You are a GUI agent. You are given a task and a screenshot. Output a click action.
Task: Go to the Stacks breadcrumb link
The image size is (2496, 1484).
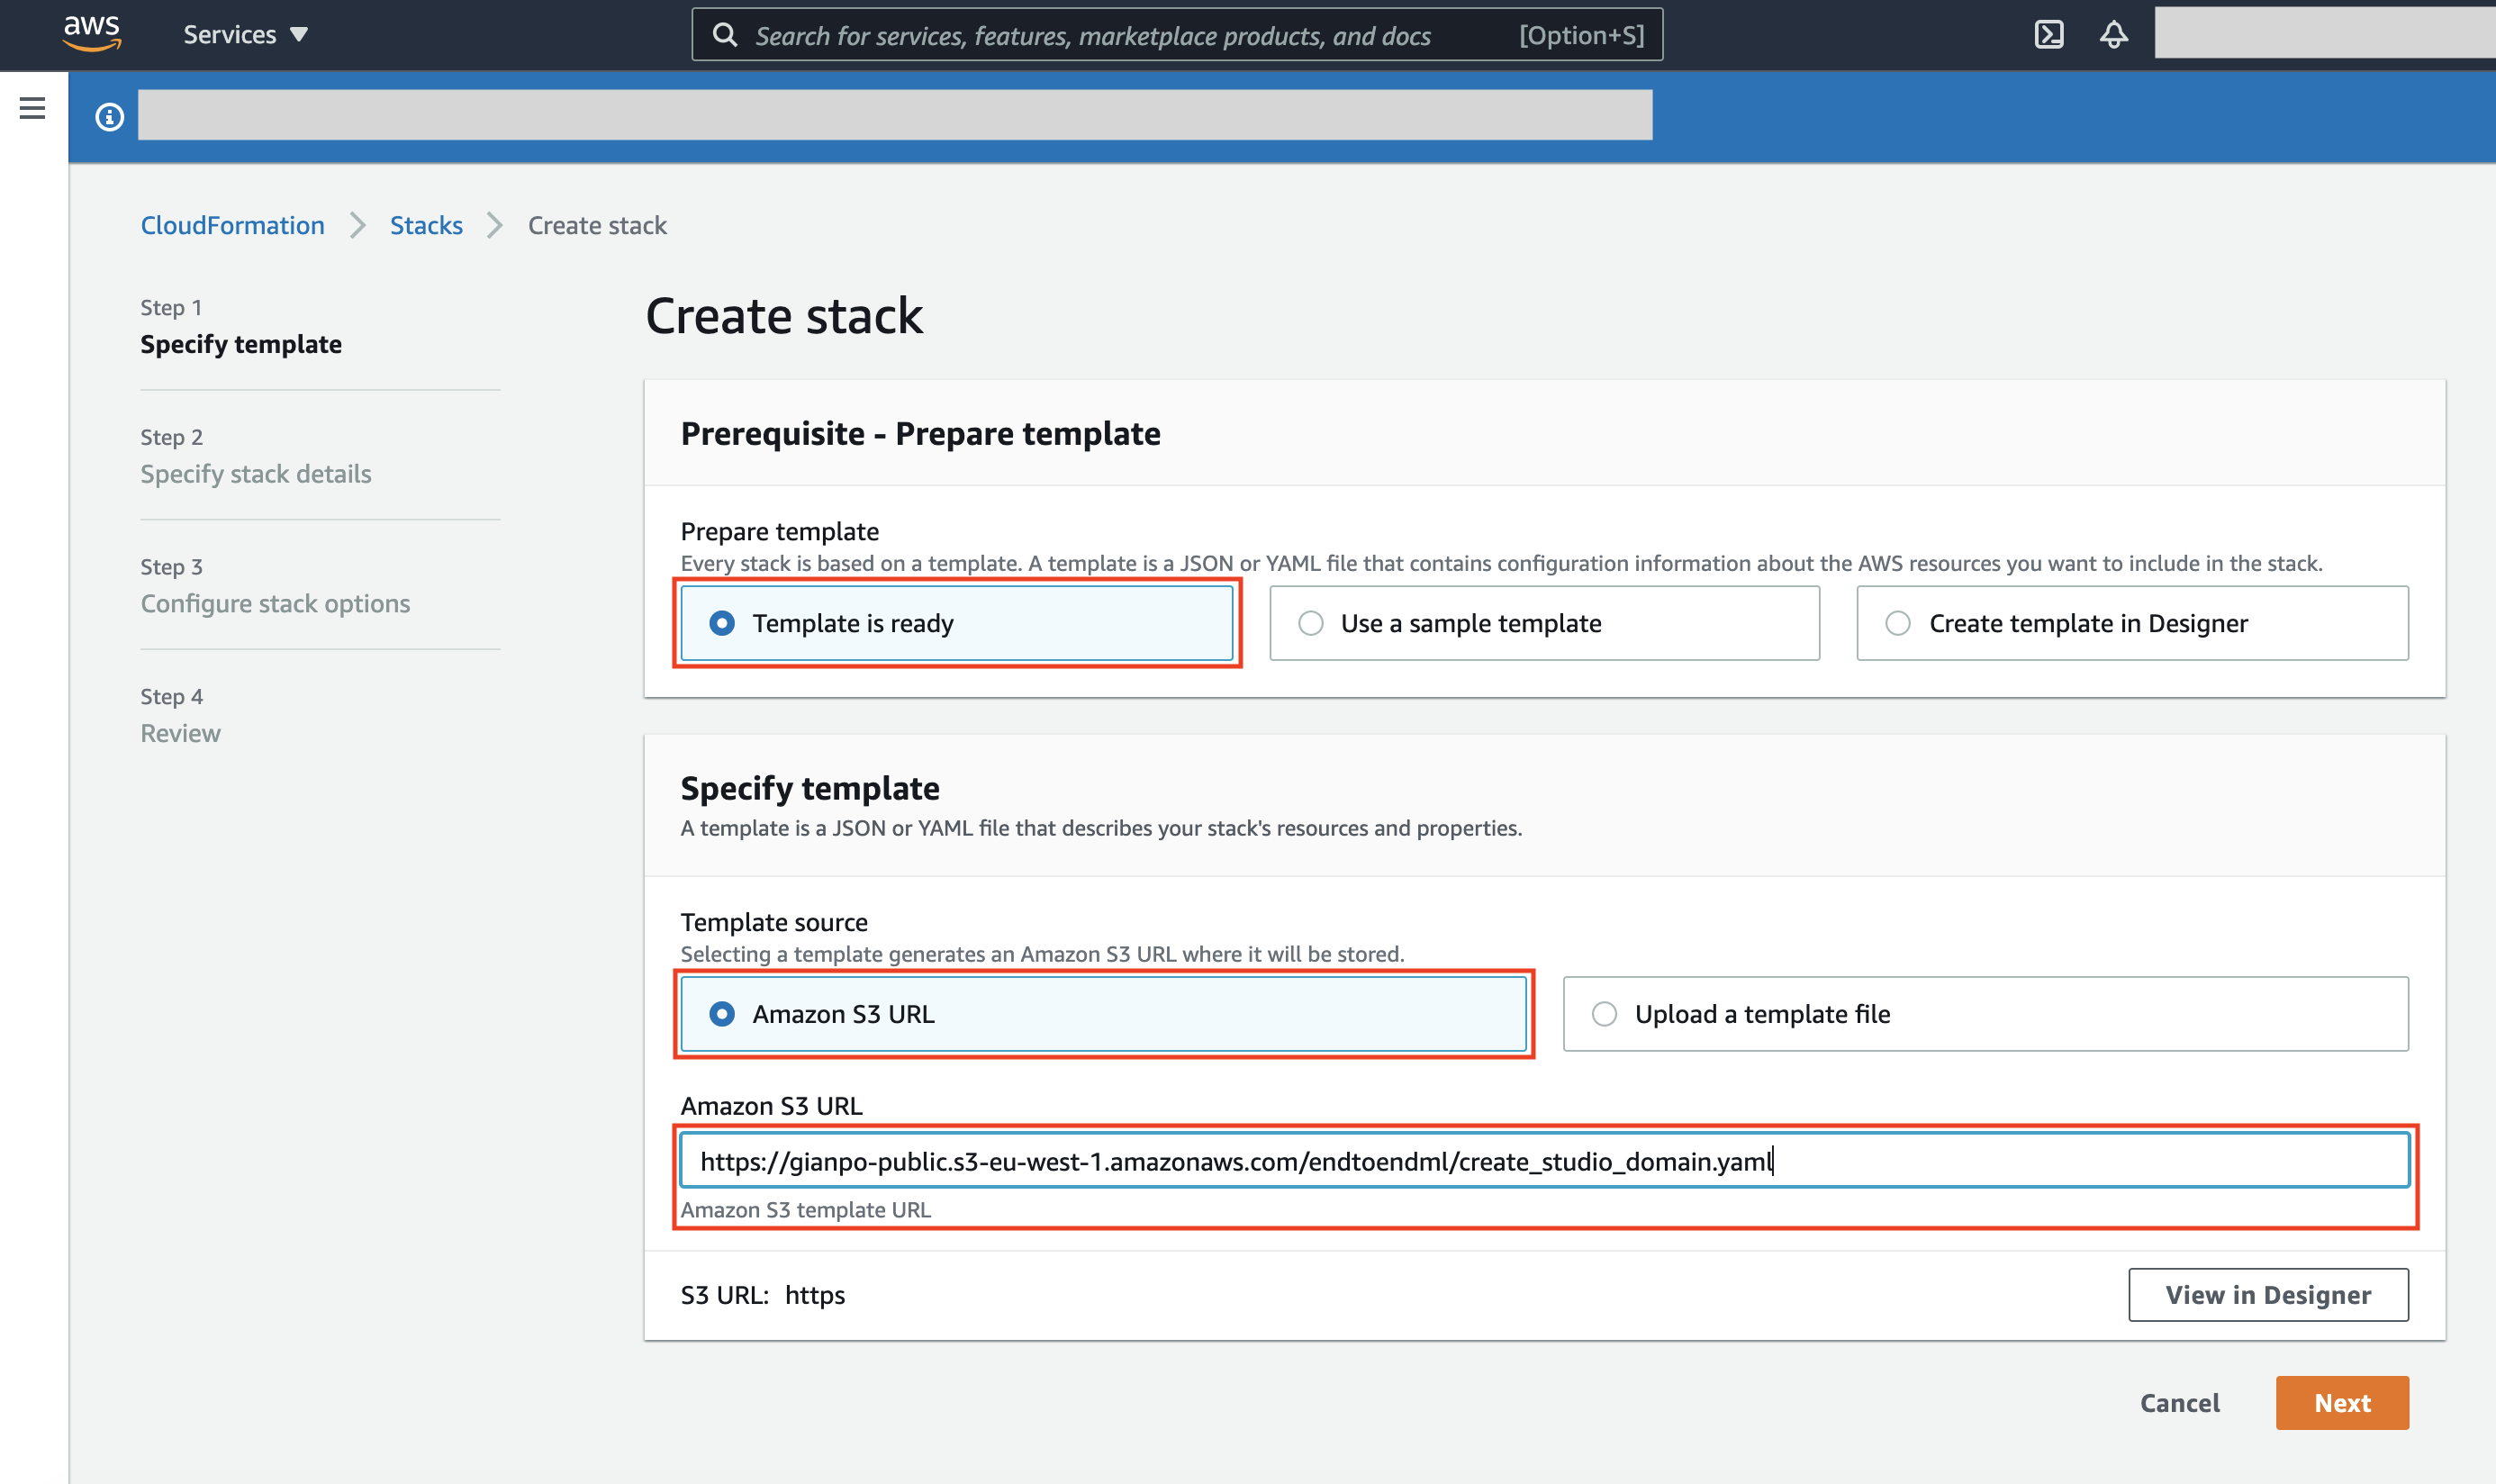(x=426, y=225)
